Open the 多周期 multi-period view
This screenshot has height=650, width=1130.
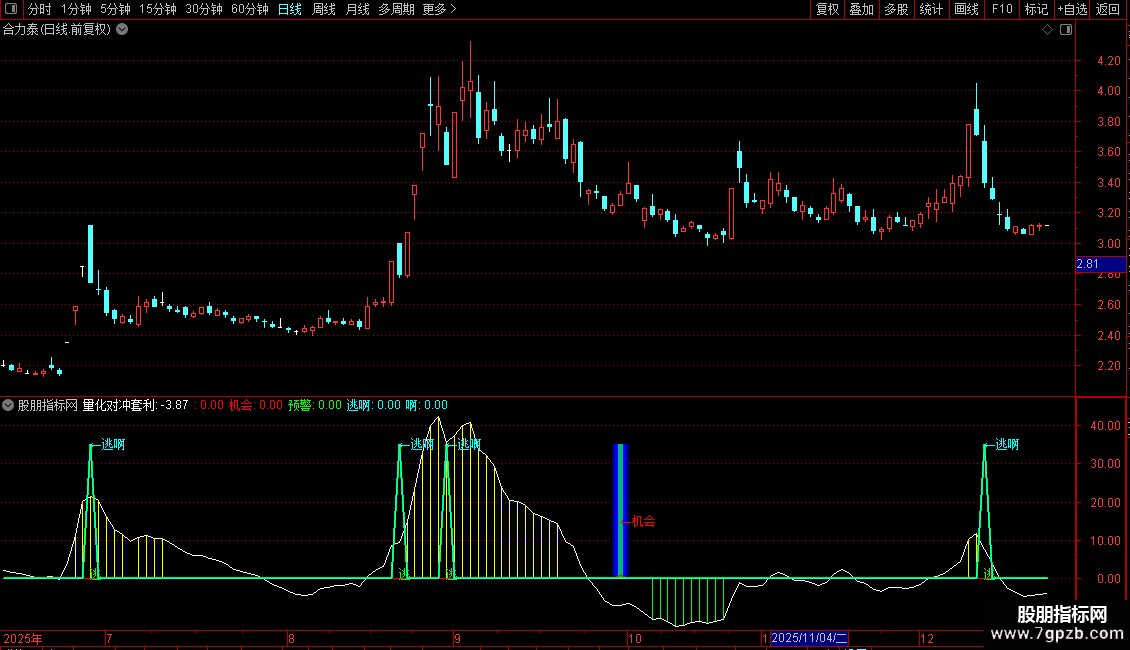pyautogui.click(x=396, y=9)
